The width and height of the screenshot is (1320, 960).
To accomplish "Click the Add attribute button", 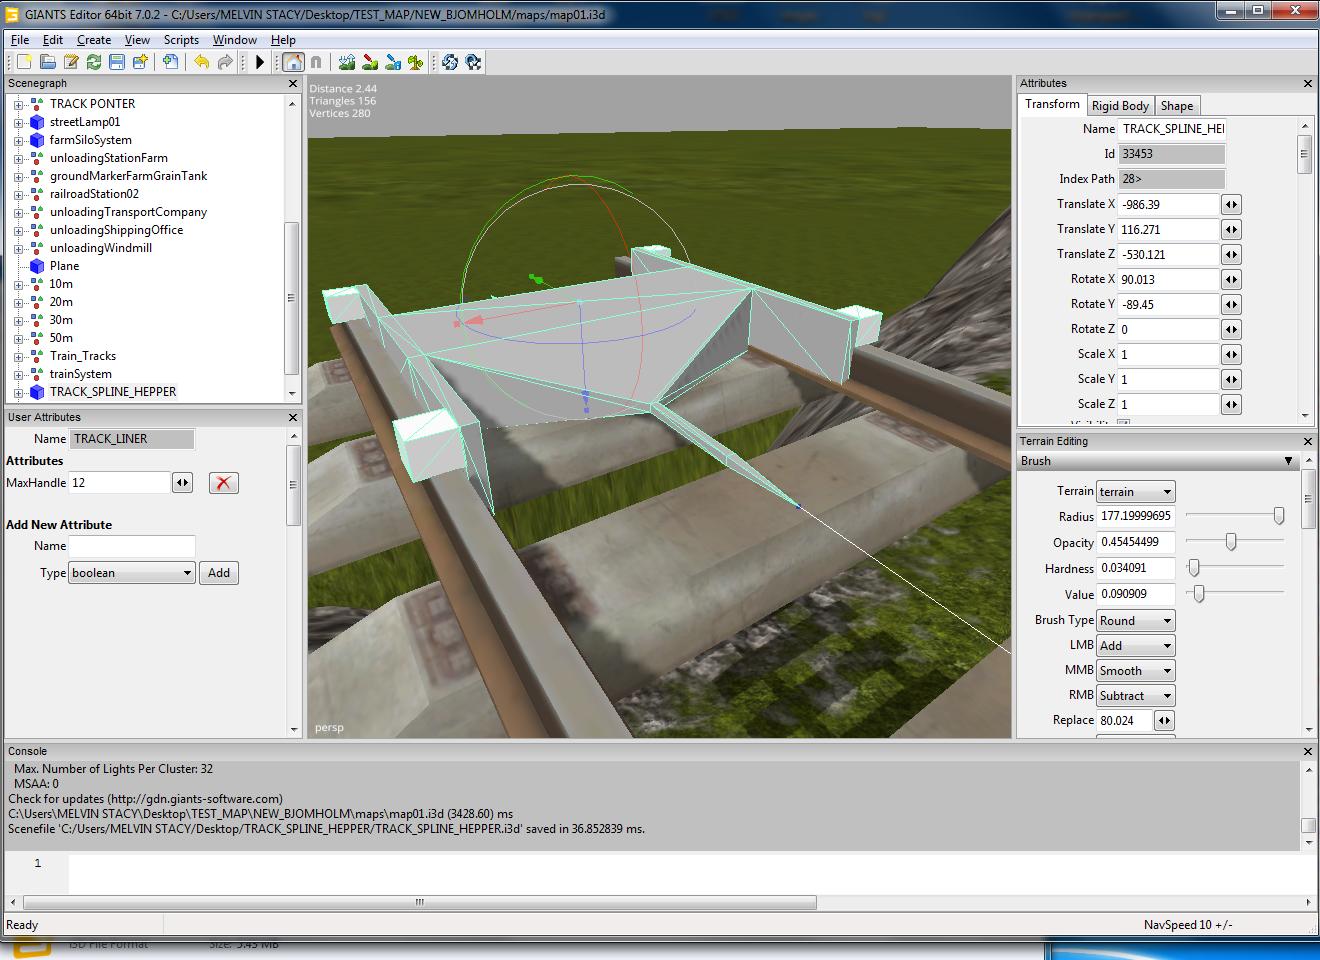I will 219,573.
